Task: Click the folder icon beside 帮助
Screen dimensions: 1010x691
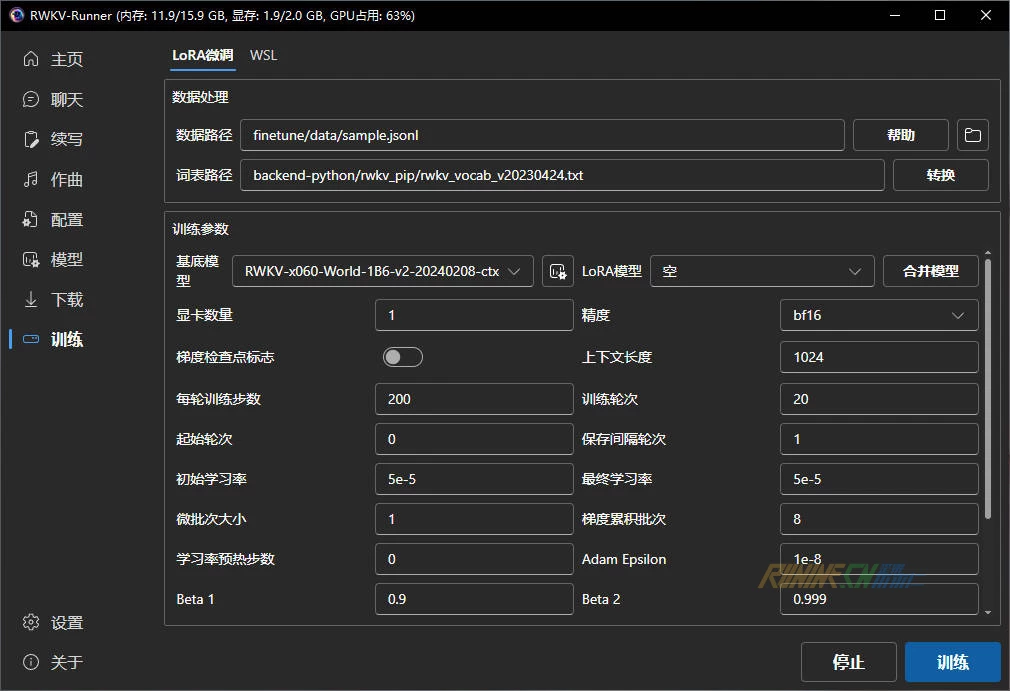Action: pos(972,135)
